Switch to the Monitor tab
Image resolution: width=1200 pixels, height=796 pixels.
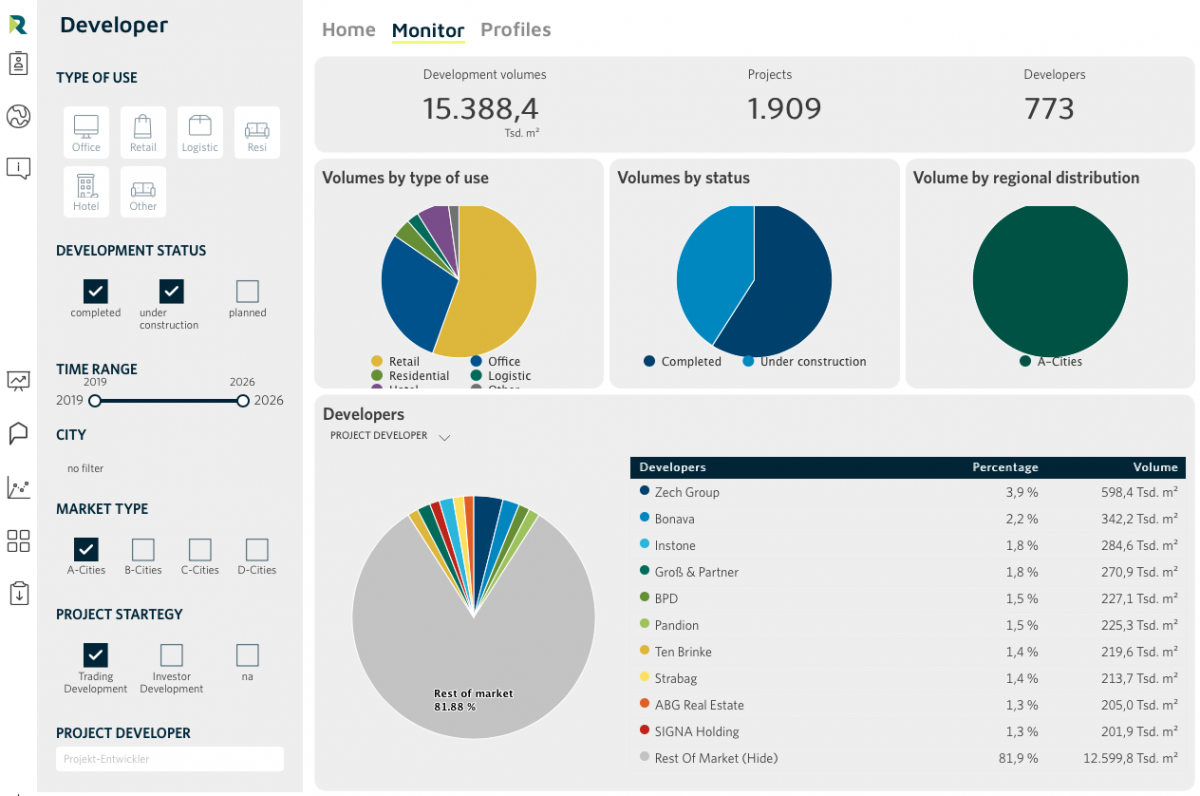(x=428, y=31)
